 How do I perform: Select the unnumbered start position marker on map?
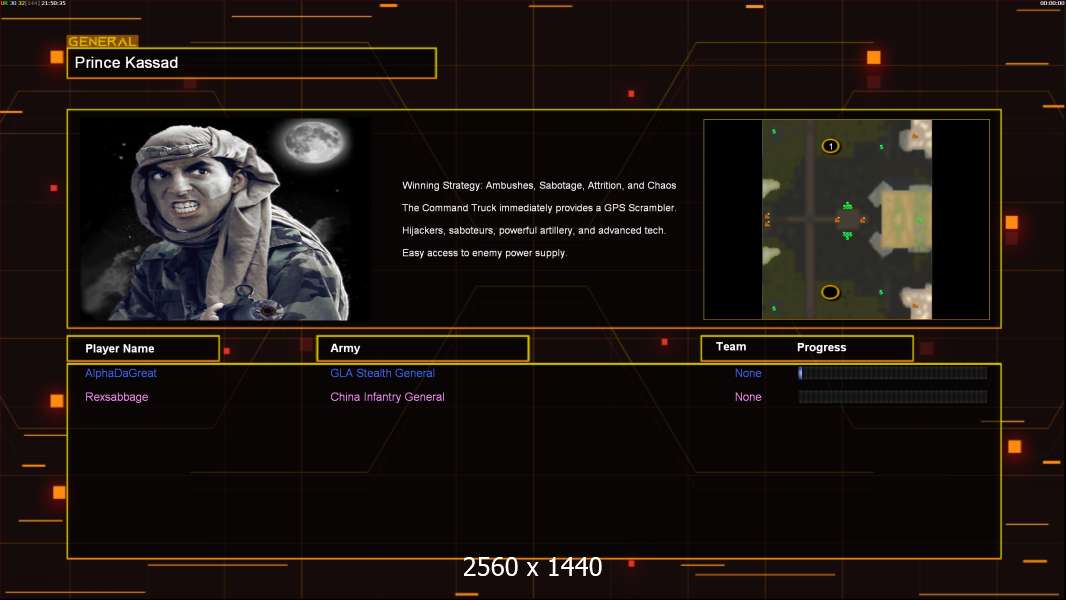pyautogui.click(x=830, y=292)
